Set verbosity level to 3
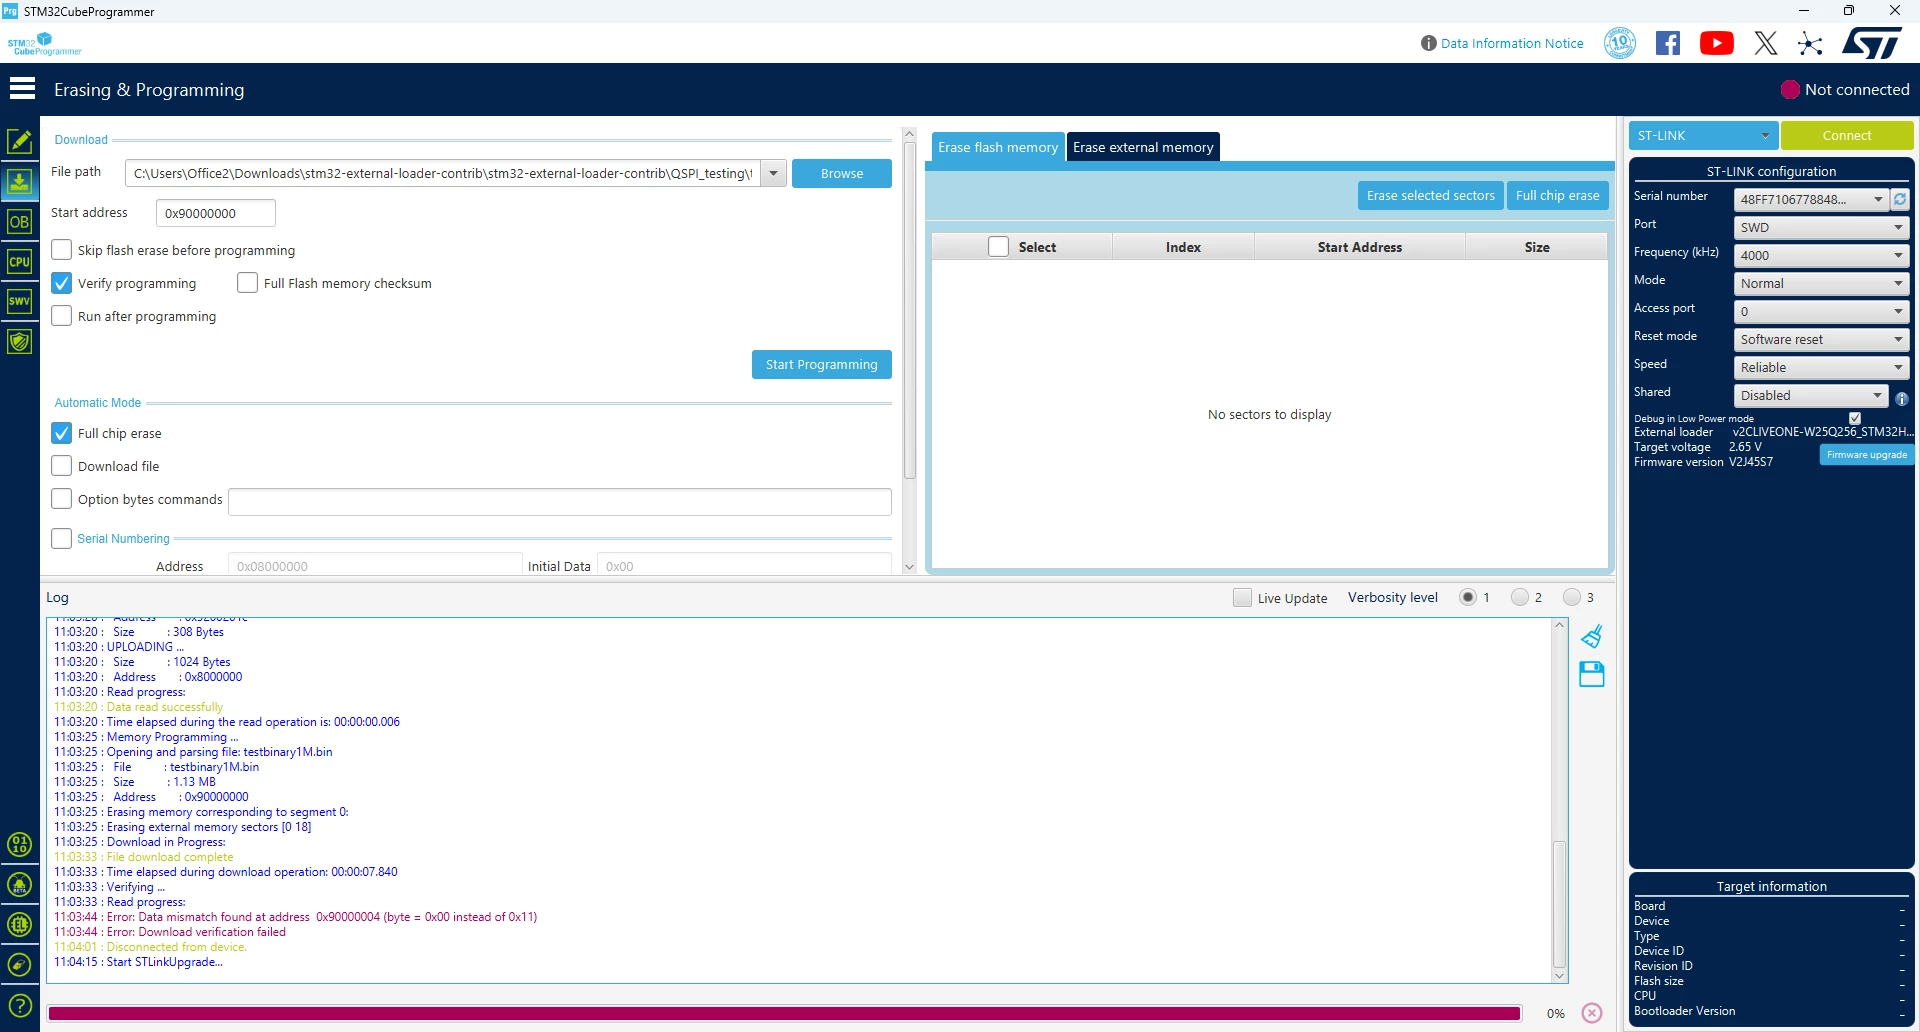The width and height of the screenshot is (1920, 1032). click(x=1572, y=597)
